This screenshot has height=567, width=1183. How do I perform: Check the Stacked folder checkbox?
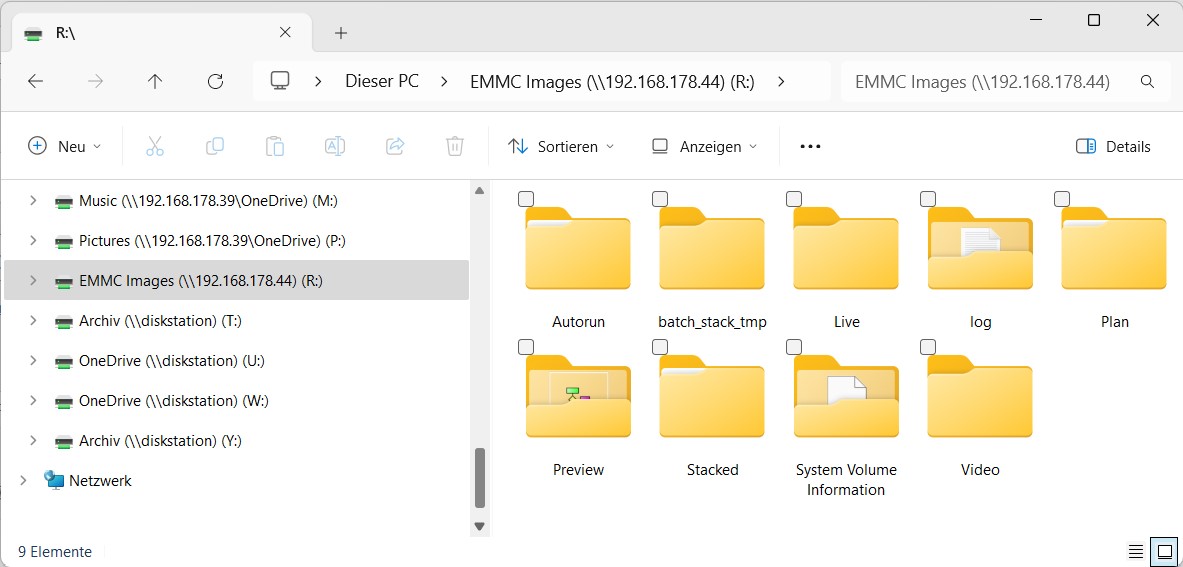(x=660, y=347)
